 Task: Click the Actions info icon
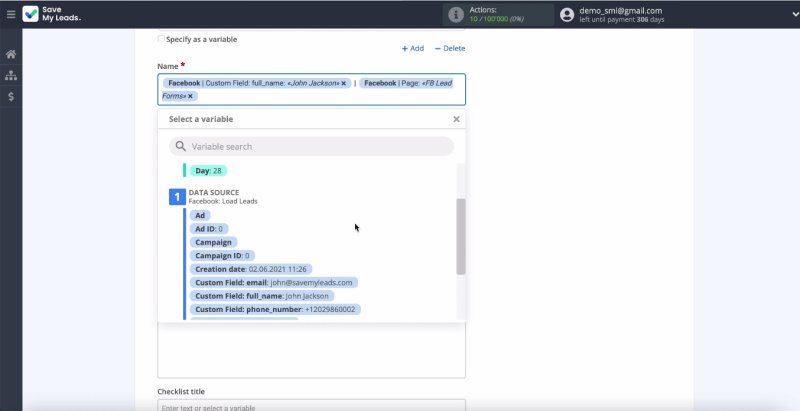[456, 14]
